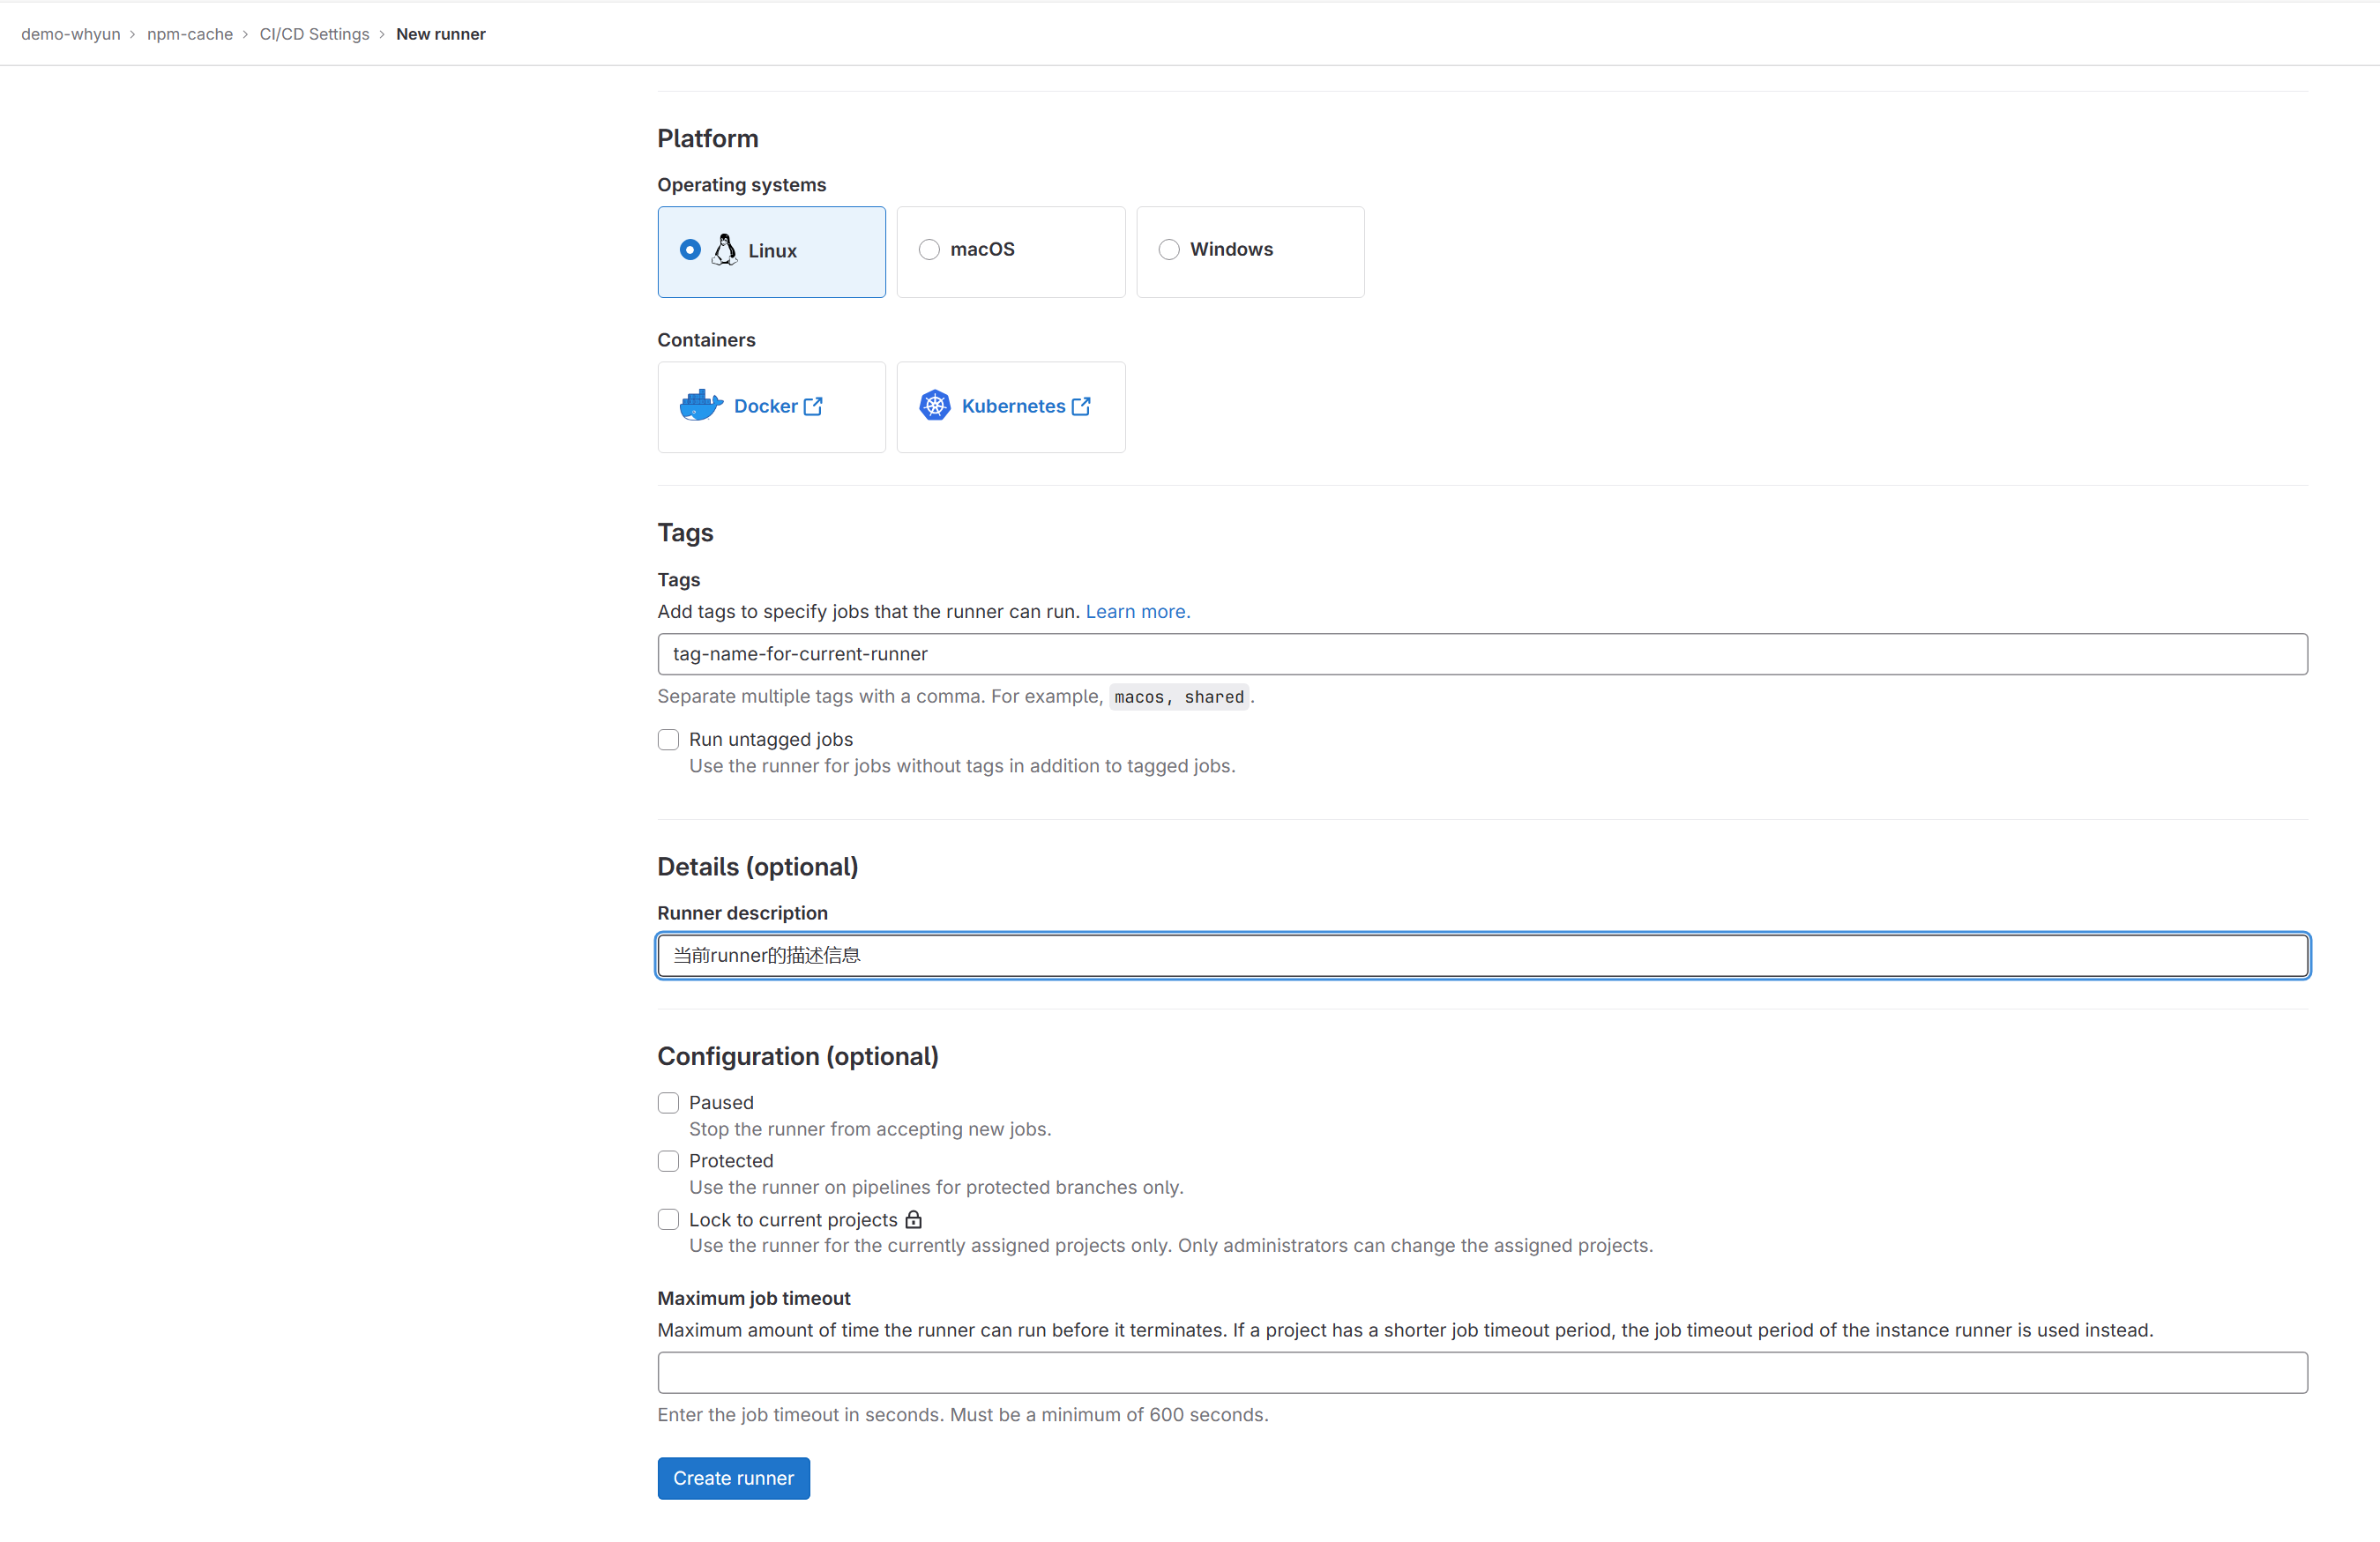Image resolution: width=2380 pixels, height=1542 pixels.
Task: Click the Create runner button
Action: coord(733,1478)
